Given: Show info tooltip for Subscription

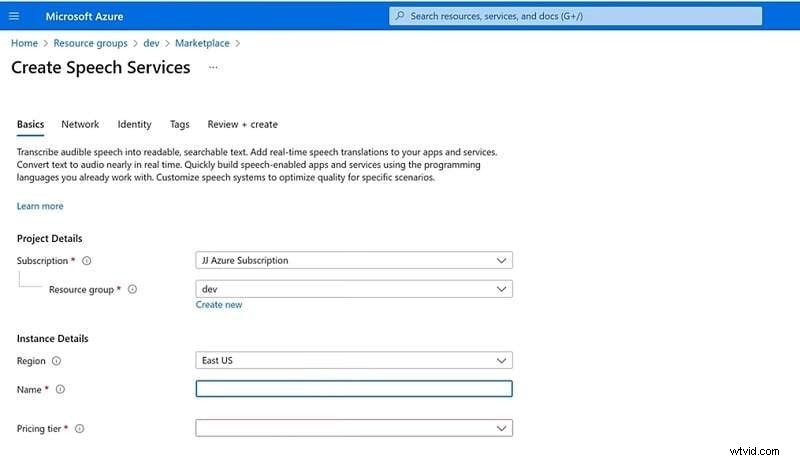Looking at the screenshot, I should coord(87,261).
